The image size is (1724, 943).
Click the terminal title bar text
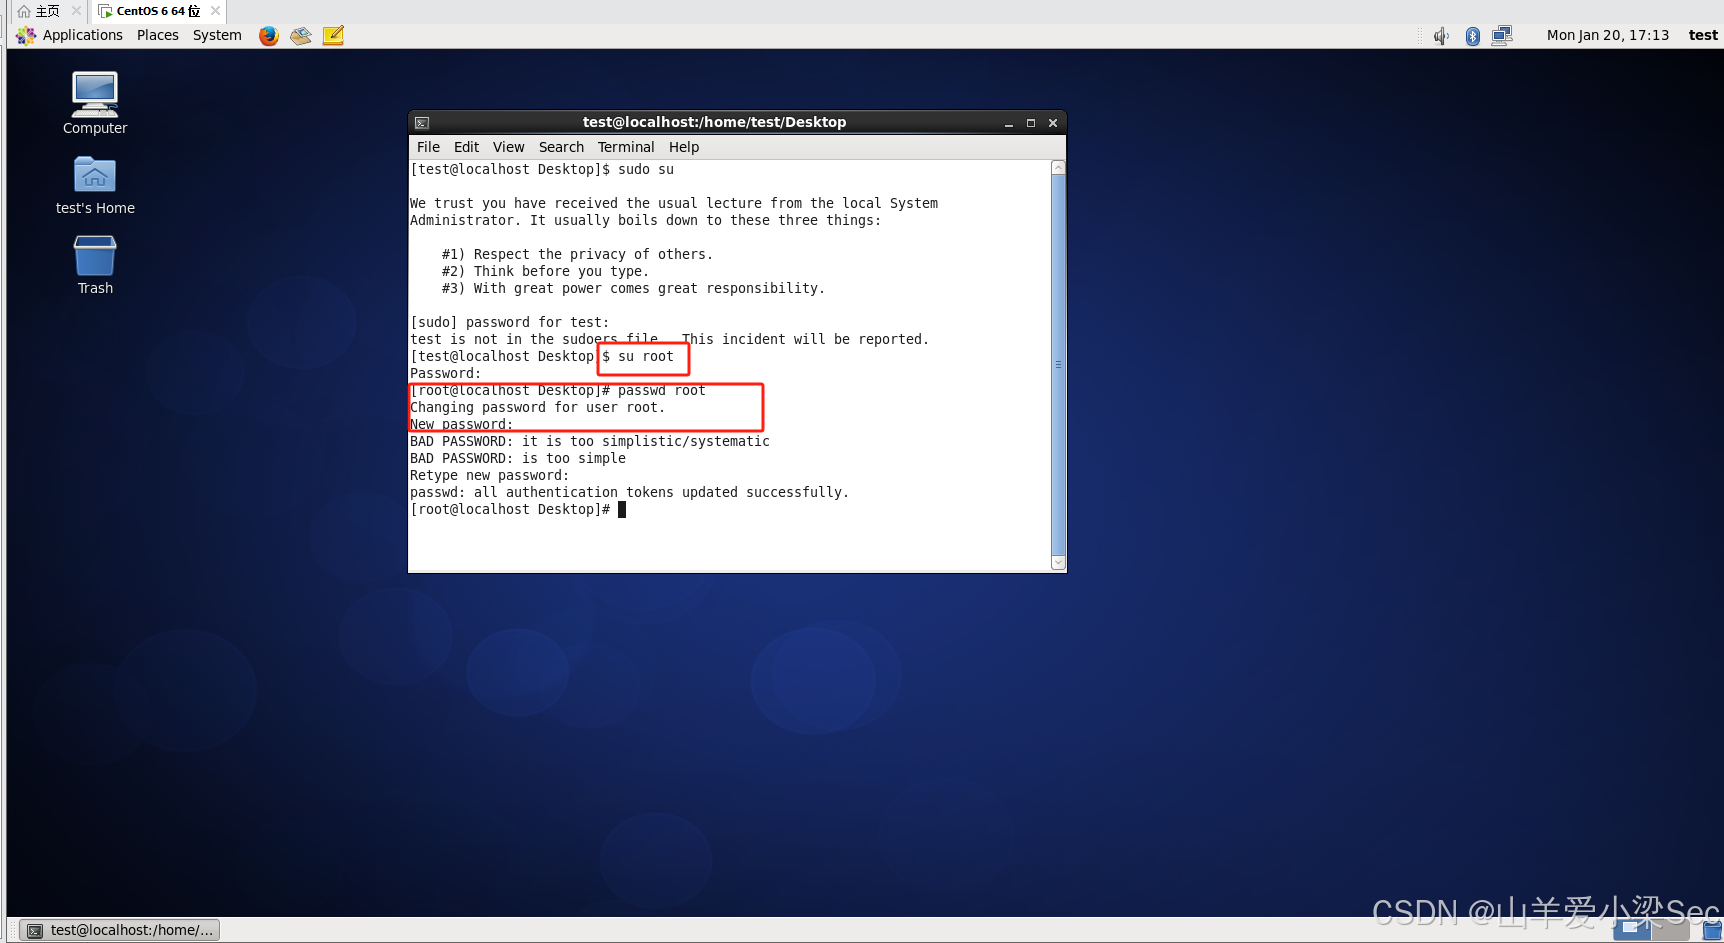(x=714, y=122)
